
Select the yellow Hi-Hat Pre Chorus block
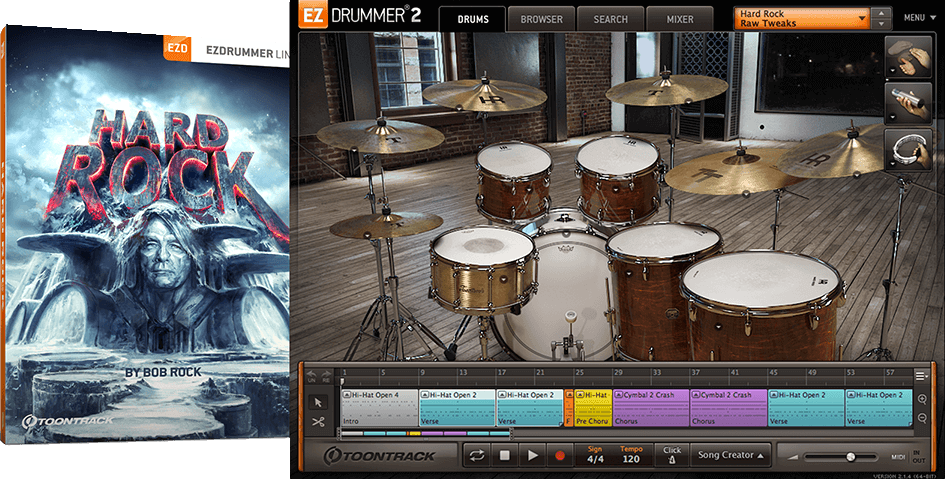coord(593,408)
